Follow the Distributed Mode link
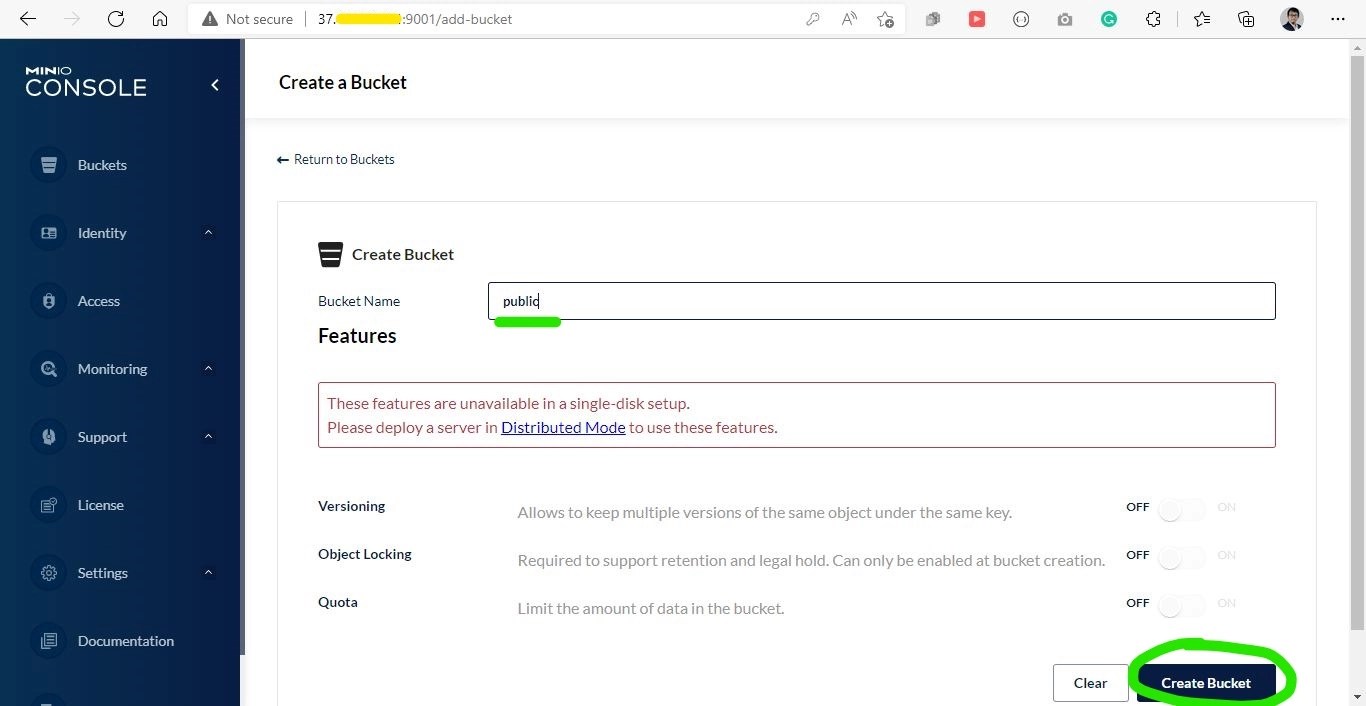The height and width of the screenshot is (706, 1366). click(562, 427)
